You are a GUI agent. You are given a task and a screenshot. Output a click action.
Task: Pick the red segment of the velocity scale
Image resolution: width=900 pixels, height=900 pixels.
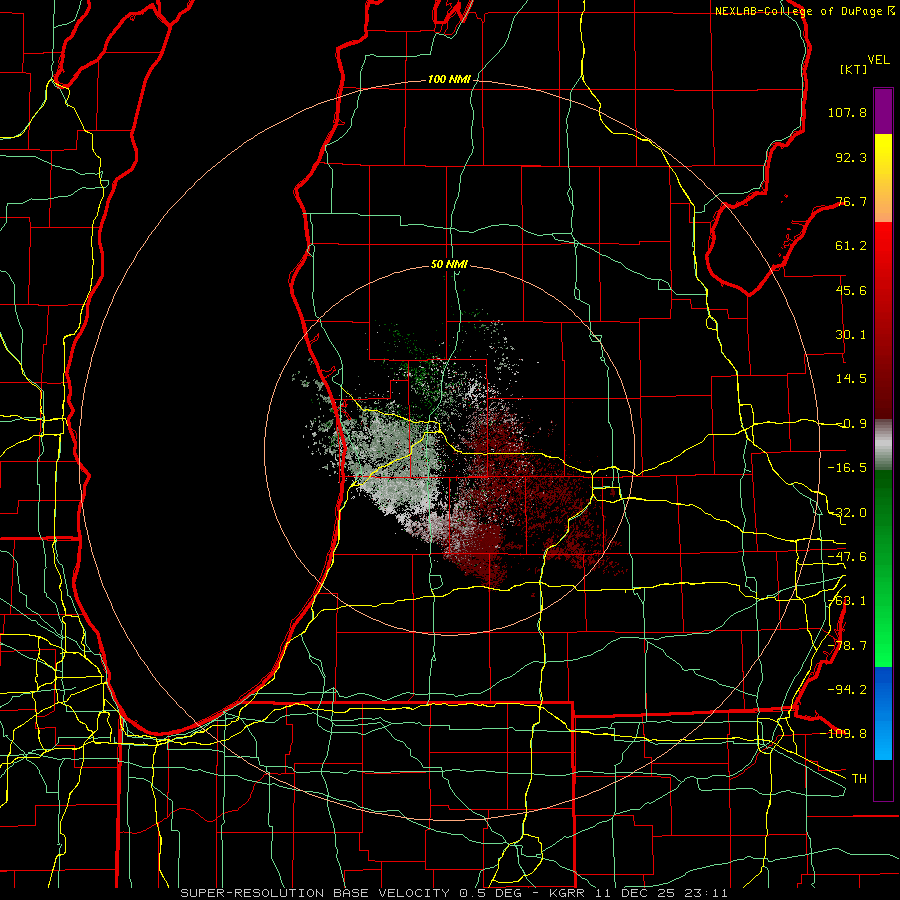[x=883, y=320]
